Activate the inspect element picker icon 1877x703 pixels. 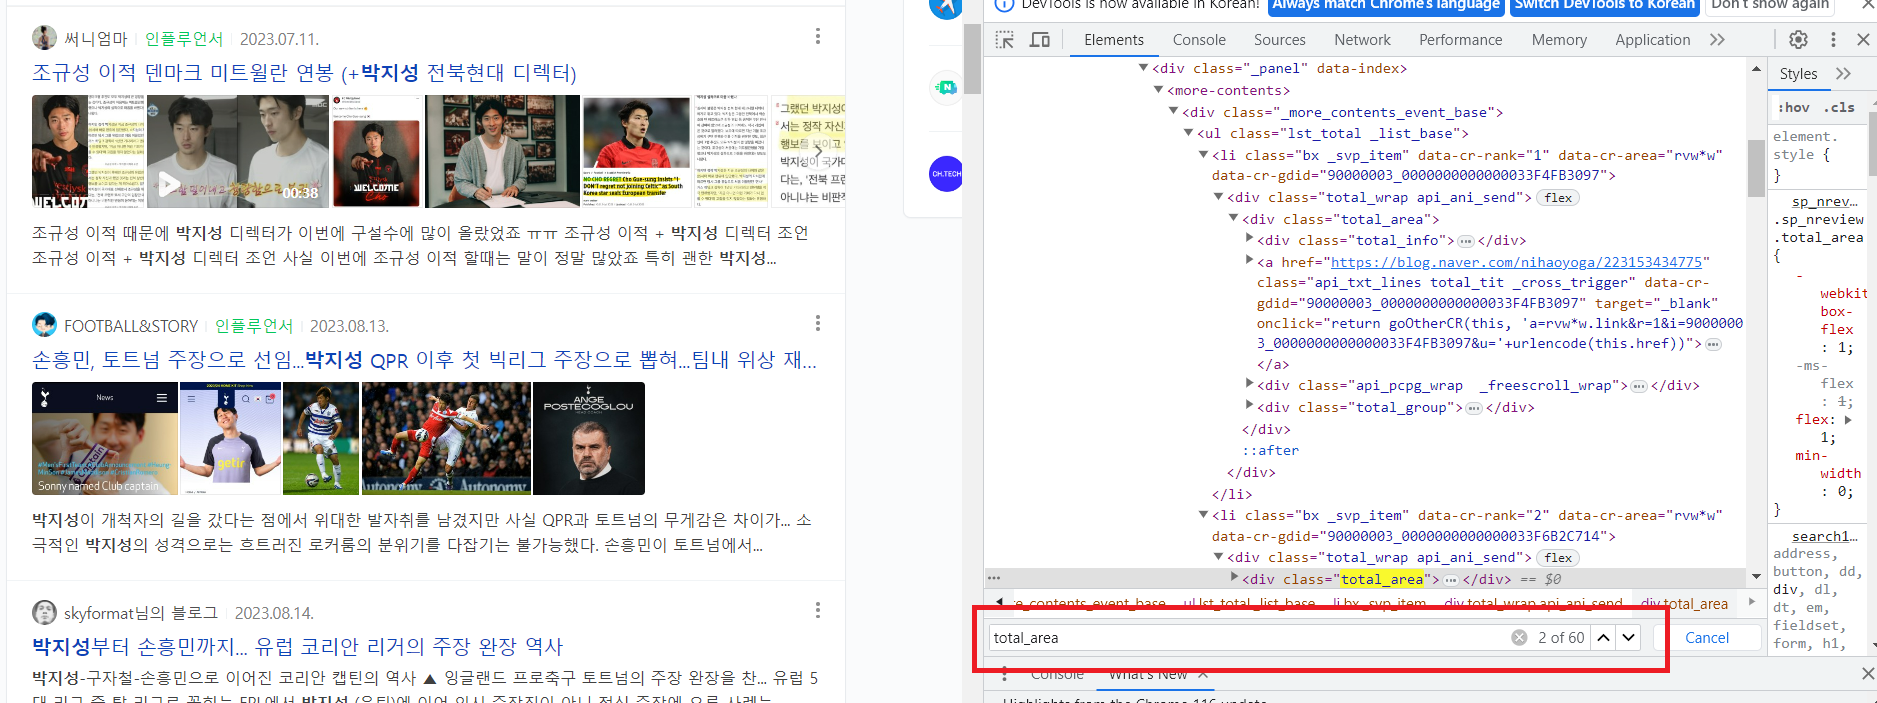click(x=1005, y=40)
